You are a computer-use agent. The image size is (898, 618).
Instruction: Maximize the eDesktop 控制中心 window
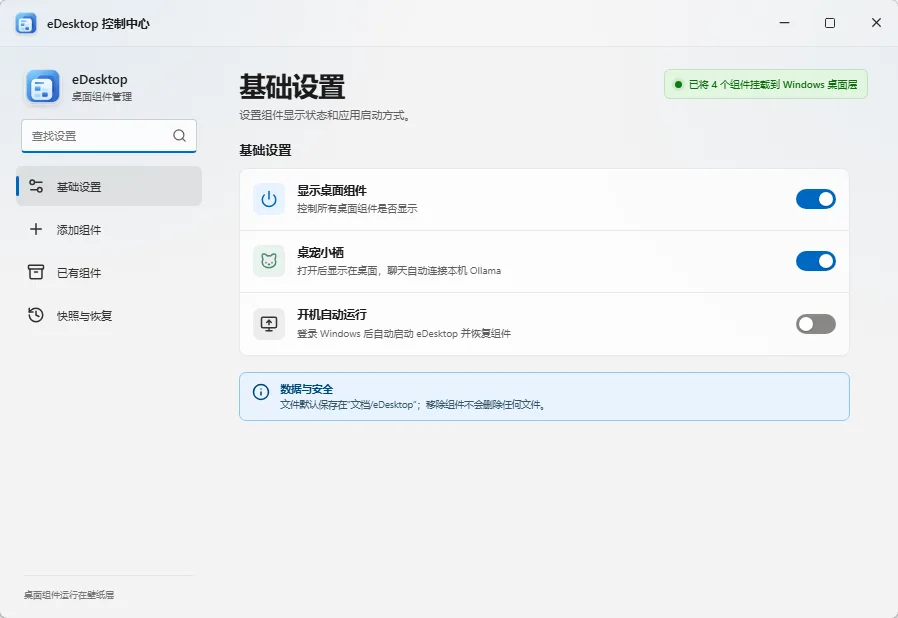tap(830, 23)
